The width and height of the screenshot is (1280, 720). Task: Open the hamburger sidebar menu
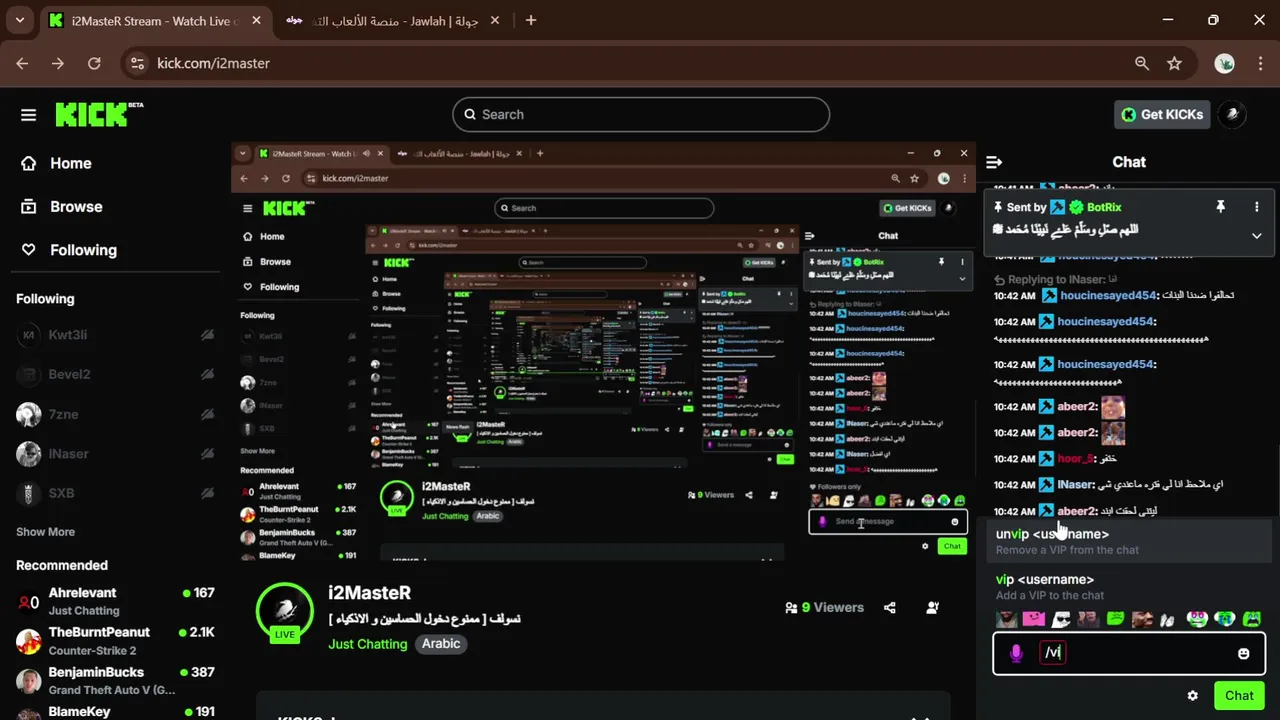coord(28,115)
